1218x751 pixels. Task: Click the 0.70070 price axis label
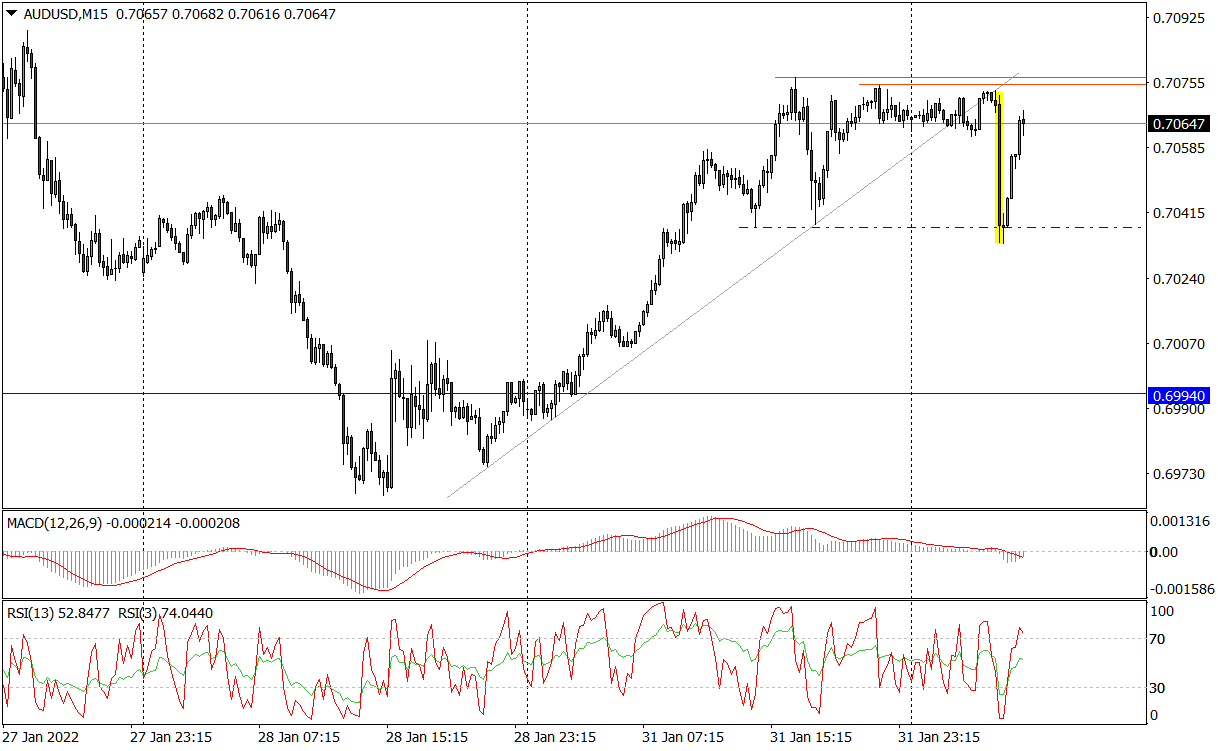[x=1178, y=344]
